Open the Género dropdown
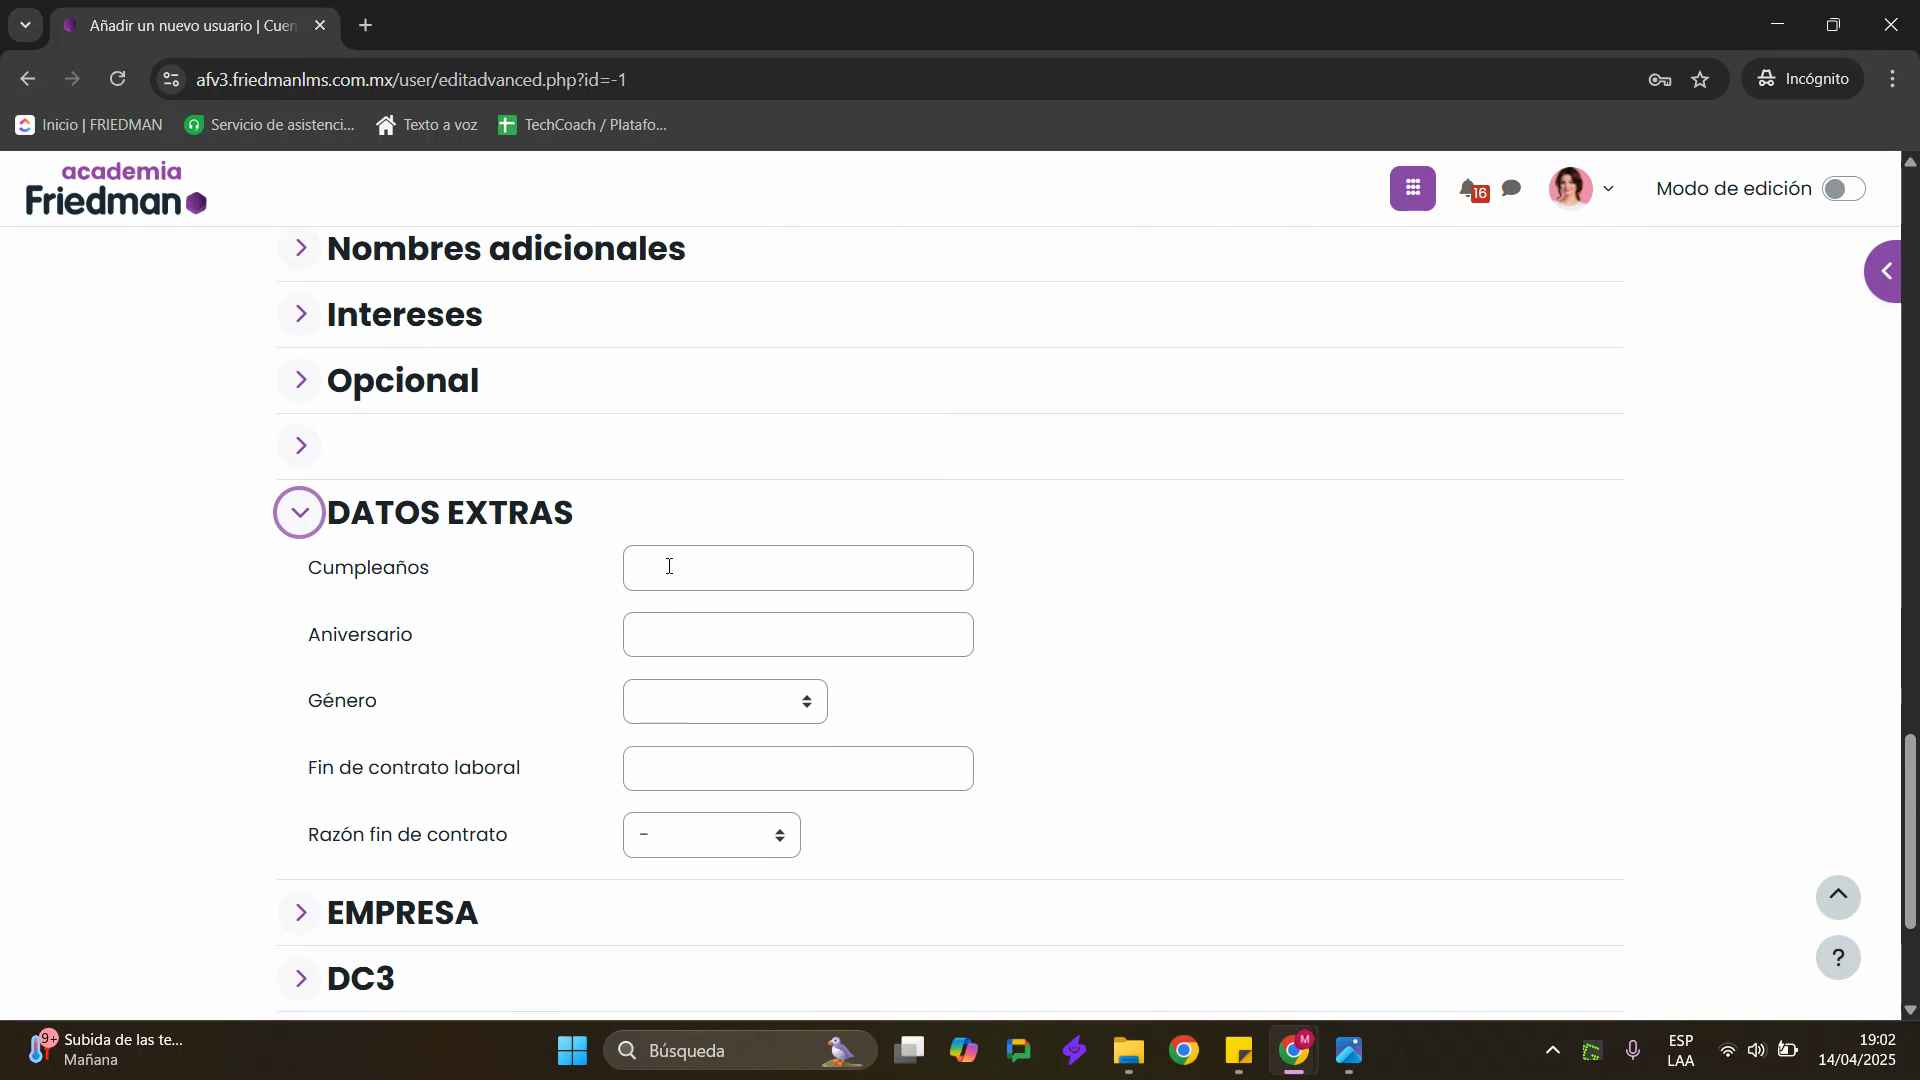 tap(724, 702)
